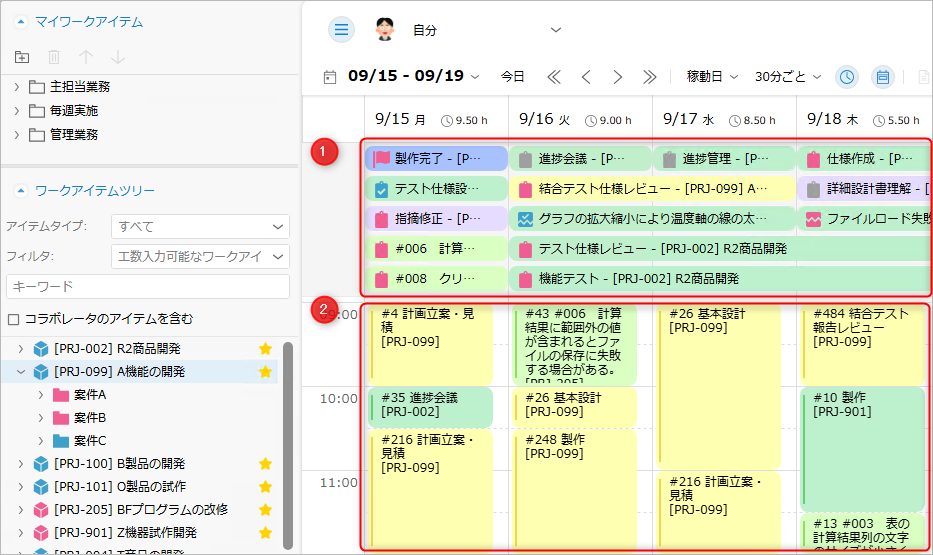Click the blue calendar view icon in toolbar
933x555 pixels.
pyautogui.click(x=882, y=77)
